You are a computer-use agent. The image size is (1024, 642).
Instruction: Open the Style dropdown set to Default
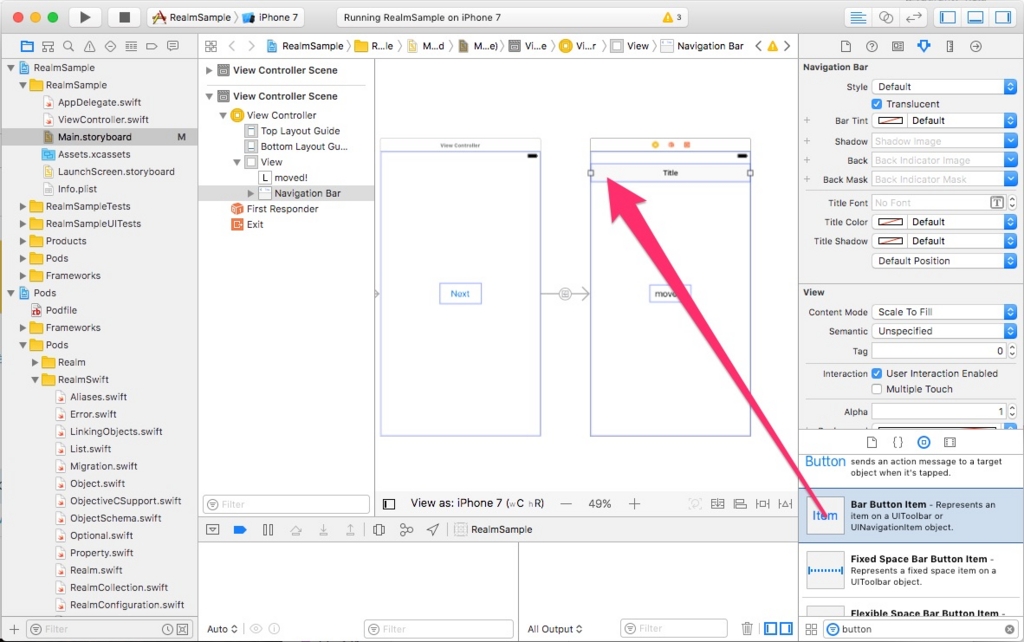click(944, 87)
